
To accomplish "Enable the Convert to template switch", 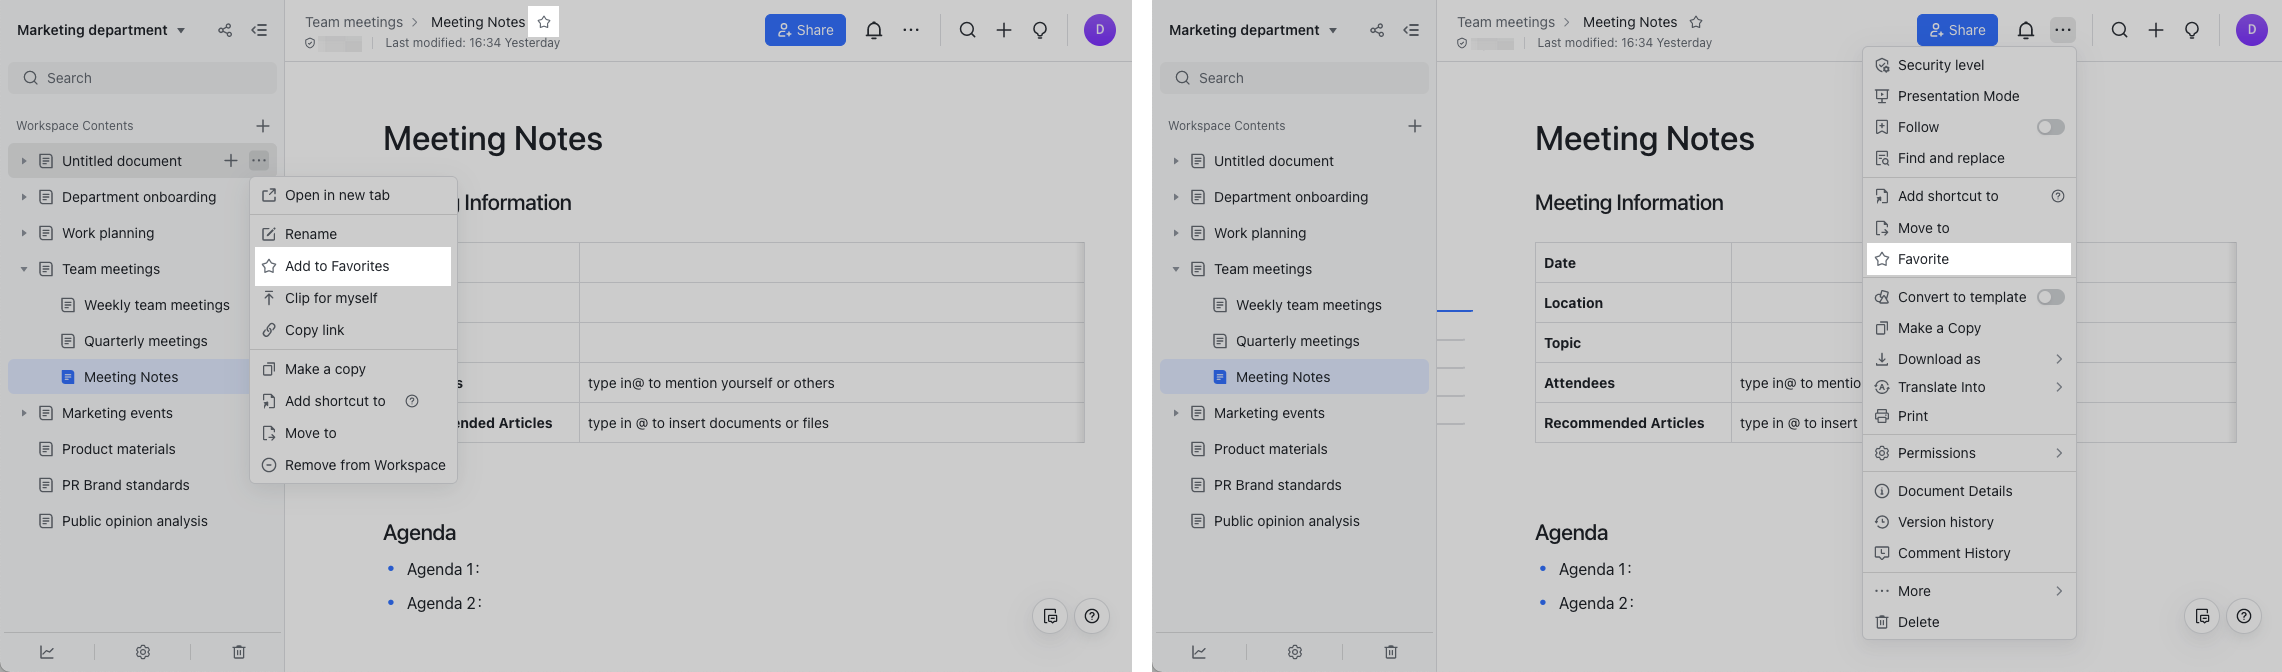I will coord(2050,297).
